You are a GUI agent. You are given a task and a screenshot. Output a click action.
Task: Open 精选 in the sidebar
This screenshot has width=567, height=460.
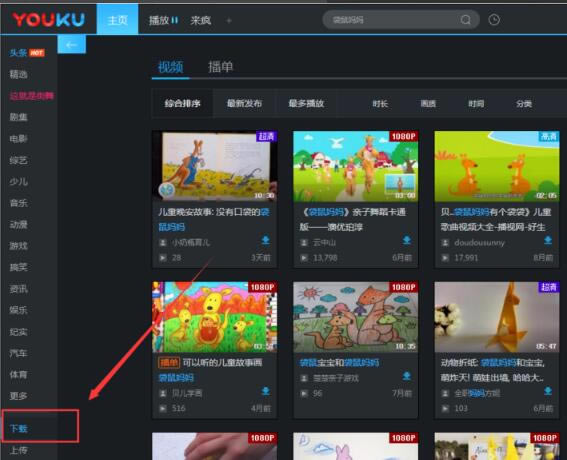coord(18,74)
